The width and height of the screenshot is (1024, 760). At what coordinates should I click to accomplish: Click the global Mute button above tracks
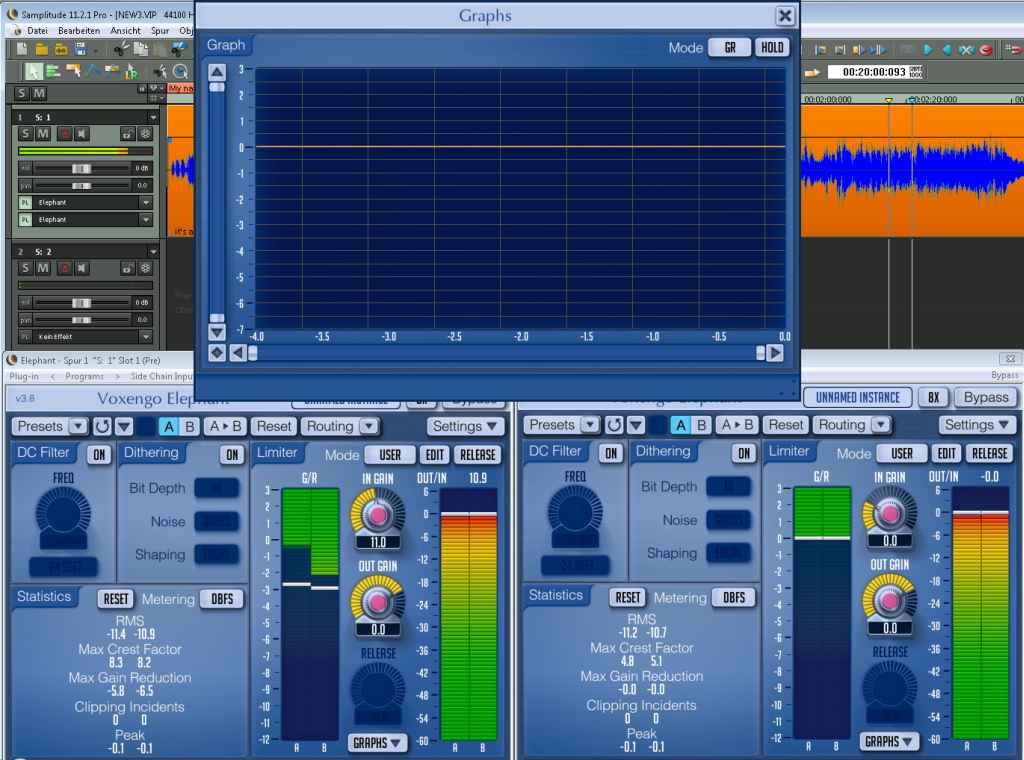pyautogui.click(x=39, y=93)
